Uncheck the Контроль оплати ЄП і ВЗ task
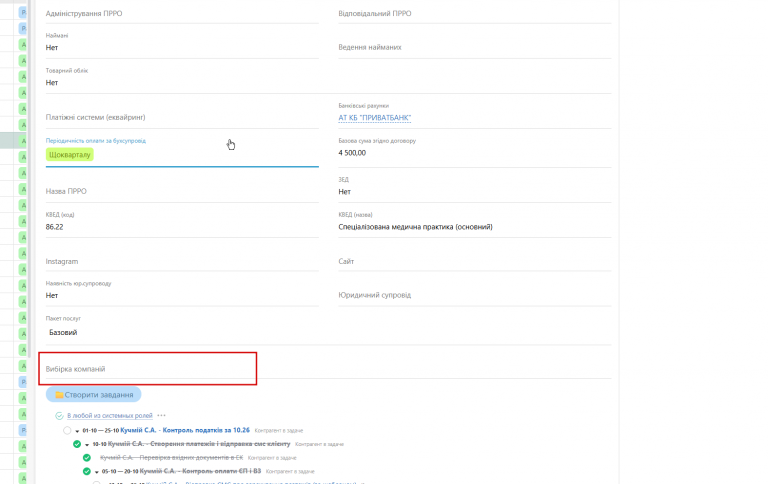 87,472
